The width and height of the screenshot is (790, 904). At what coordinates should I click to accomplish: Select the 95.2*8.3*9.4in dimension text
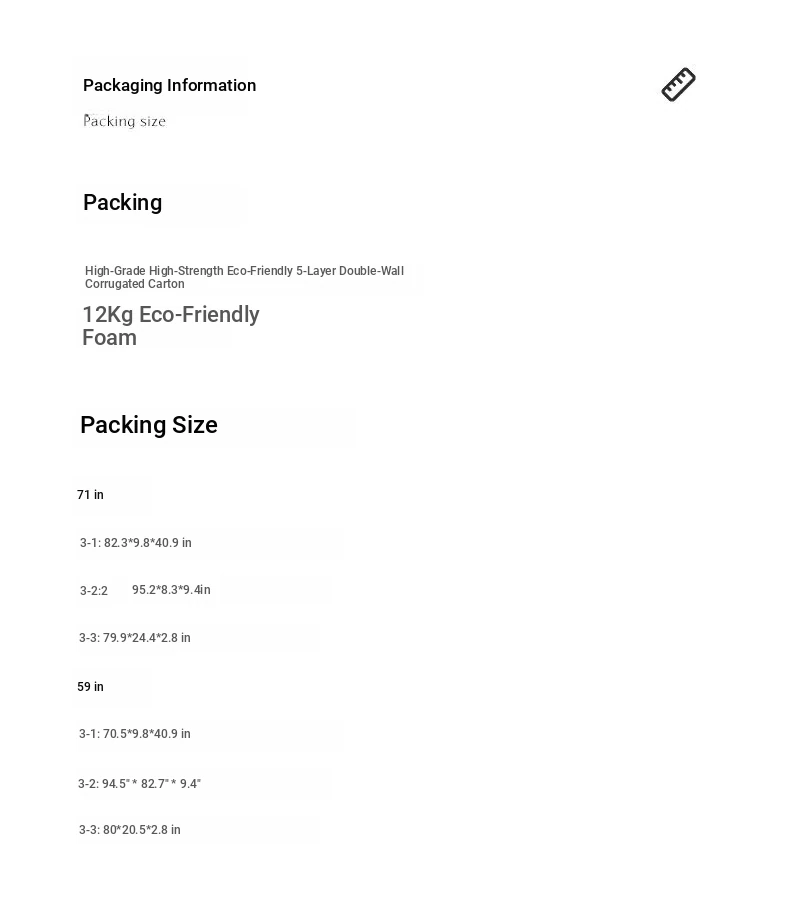171,590
